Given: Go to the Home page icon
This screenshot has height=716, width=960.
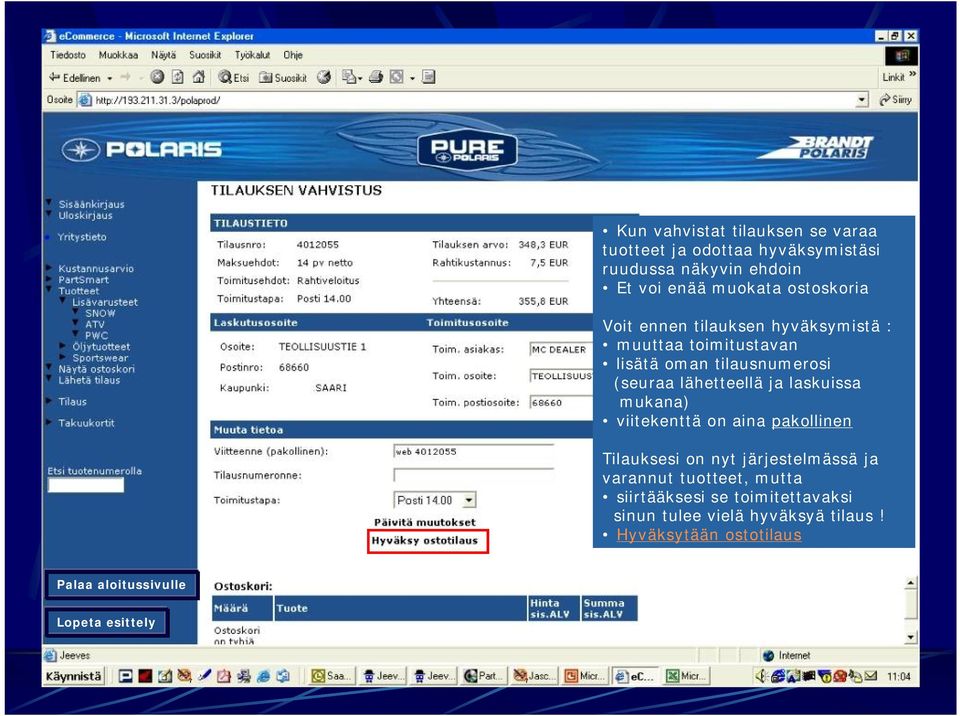Looking at the screenshot, I should (x=198, y=77).
